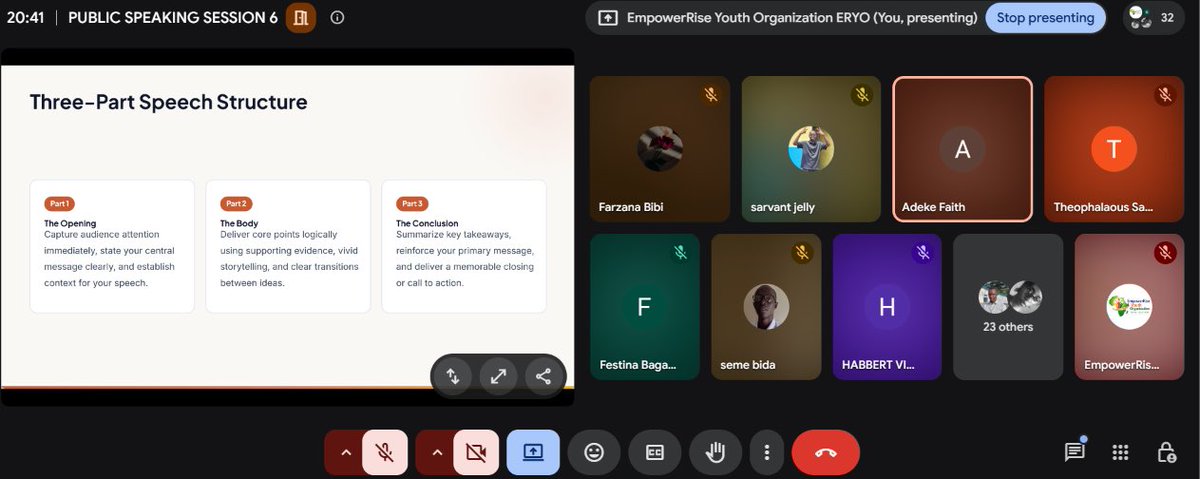The image size is (1200, 479).
Task: Click muted mic icon on Festina tile
Action: [x=680, y=253]
